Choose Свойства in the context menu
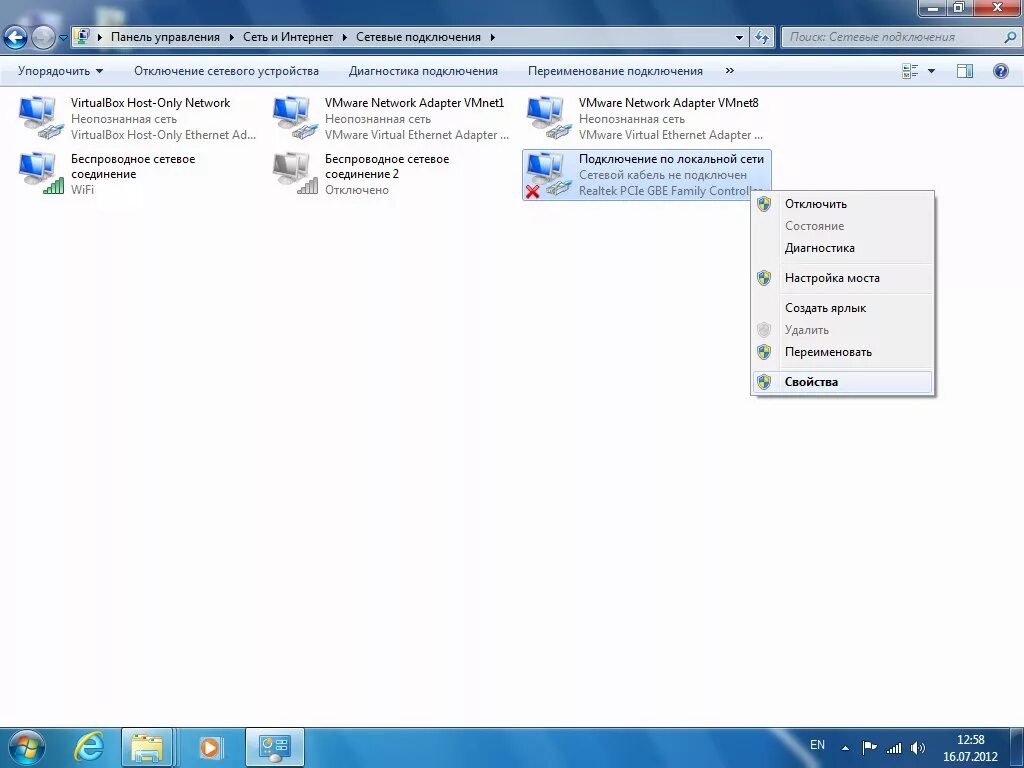This screenshot has width=1024, height=768. (811, 382)
